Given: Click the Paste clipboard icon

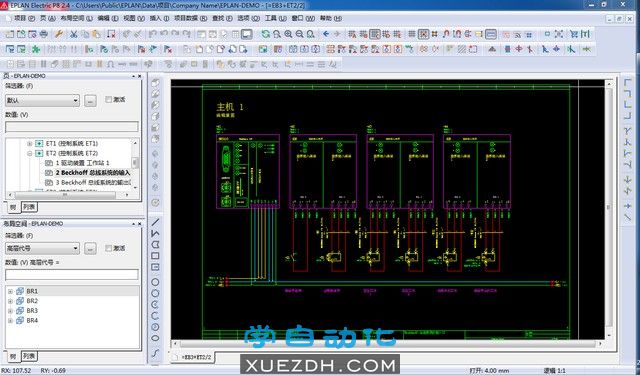Looking at the screenshot, I should pyautogui.click(x=96, y=34).
